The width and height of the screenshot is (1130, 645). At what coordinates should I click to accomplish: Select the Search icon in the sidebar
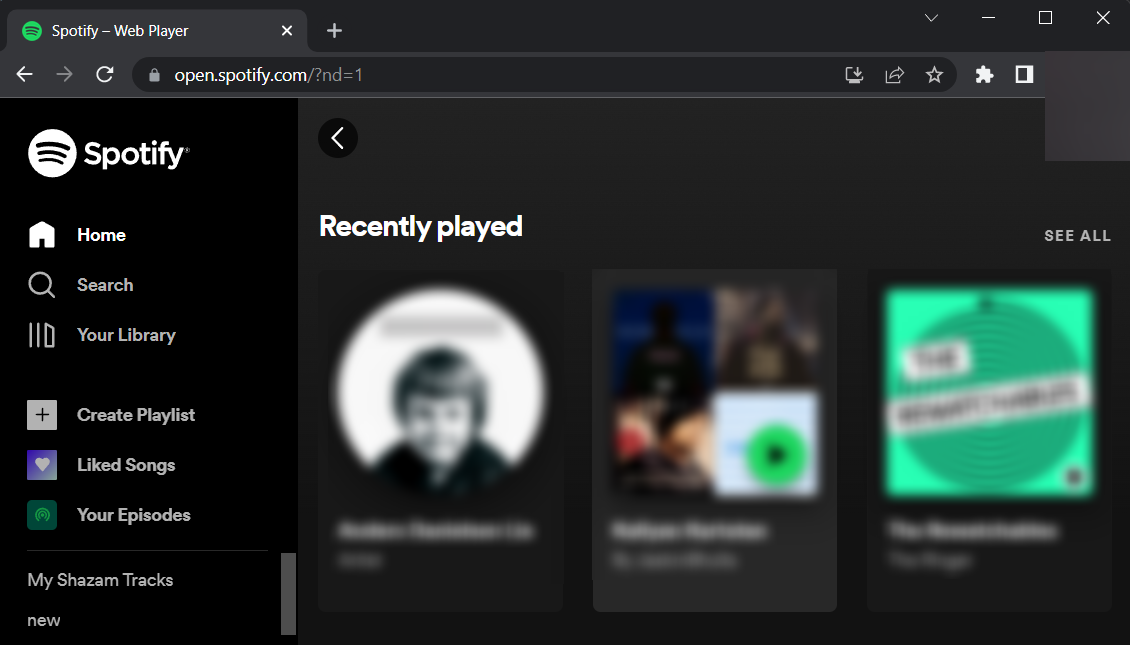(x=41, y=284)
